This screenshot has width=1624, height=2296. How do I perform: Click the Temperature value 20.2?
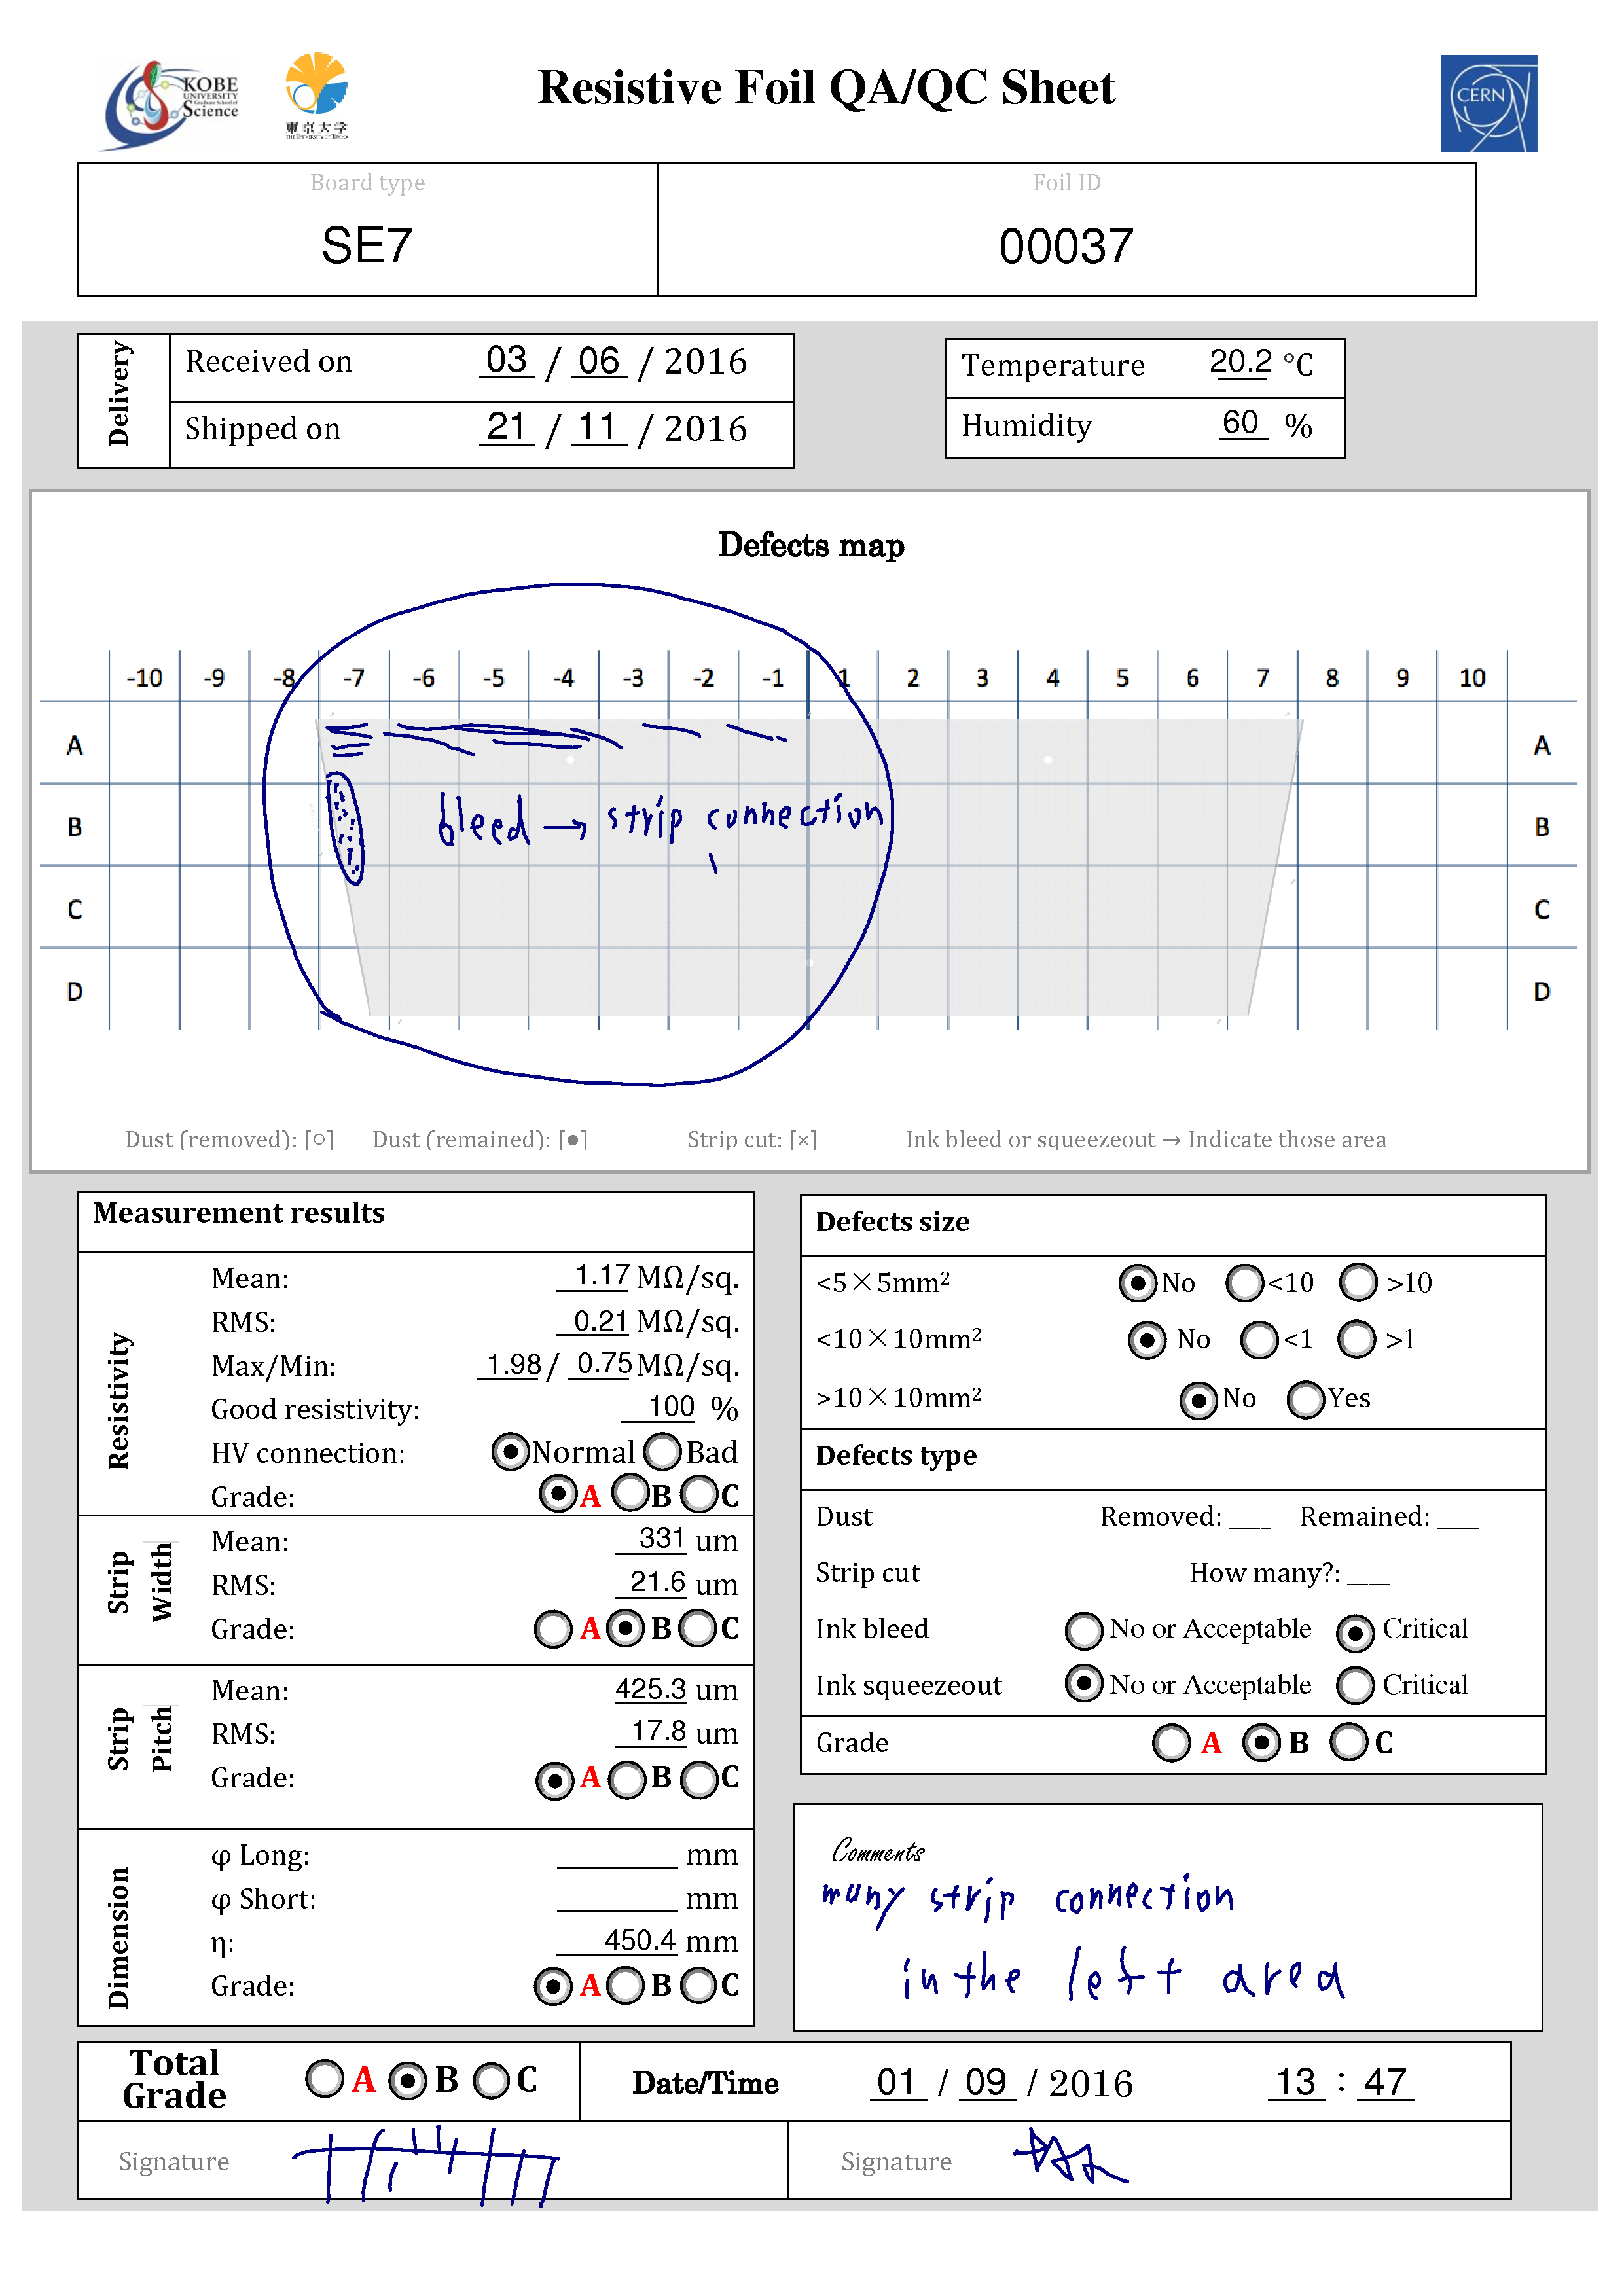(x=1240, y=361)
